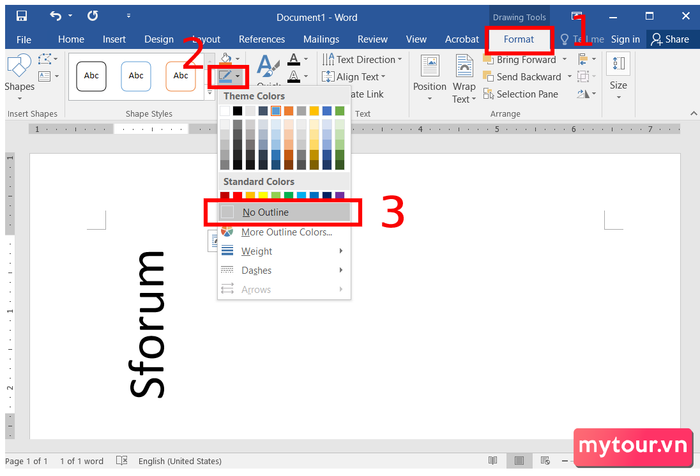Expand the Dashes submenu
The height and width of the screenshot is (476, 700).
[284, 270]
